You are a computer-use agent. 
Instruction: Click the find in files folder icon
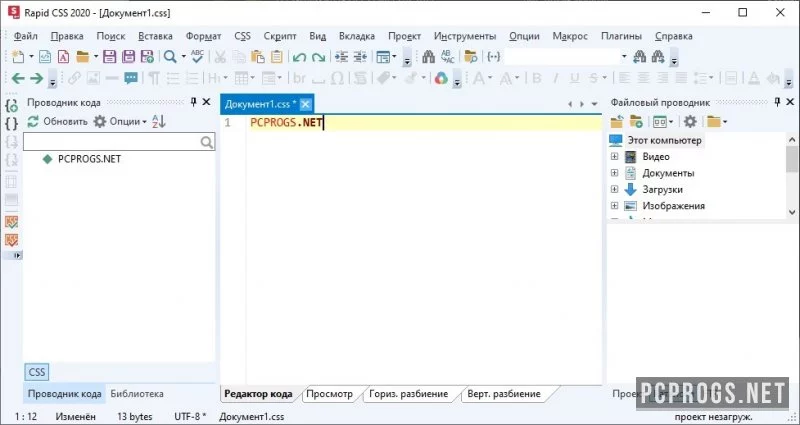(470, 57)
